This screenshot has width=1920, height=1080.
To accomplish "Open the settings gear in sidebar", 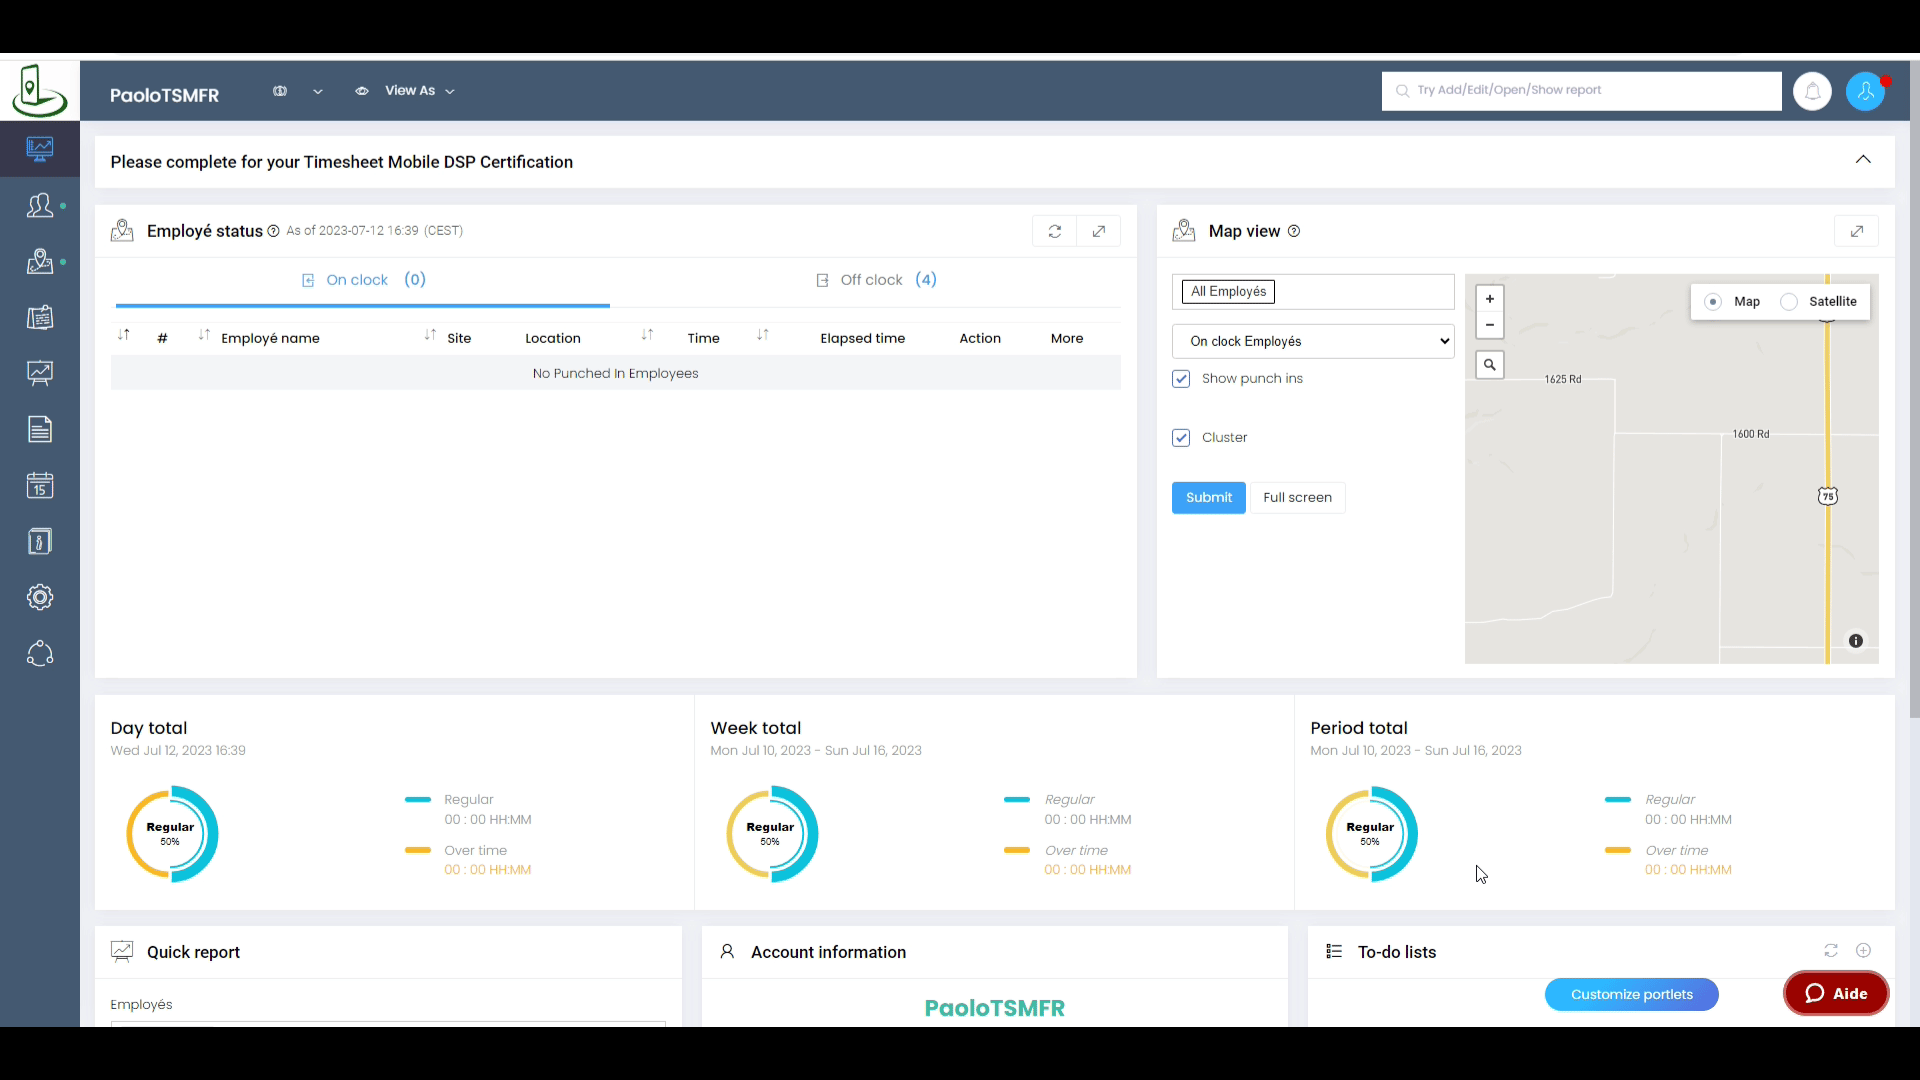I will point(40,598).
